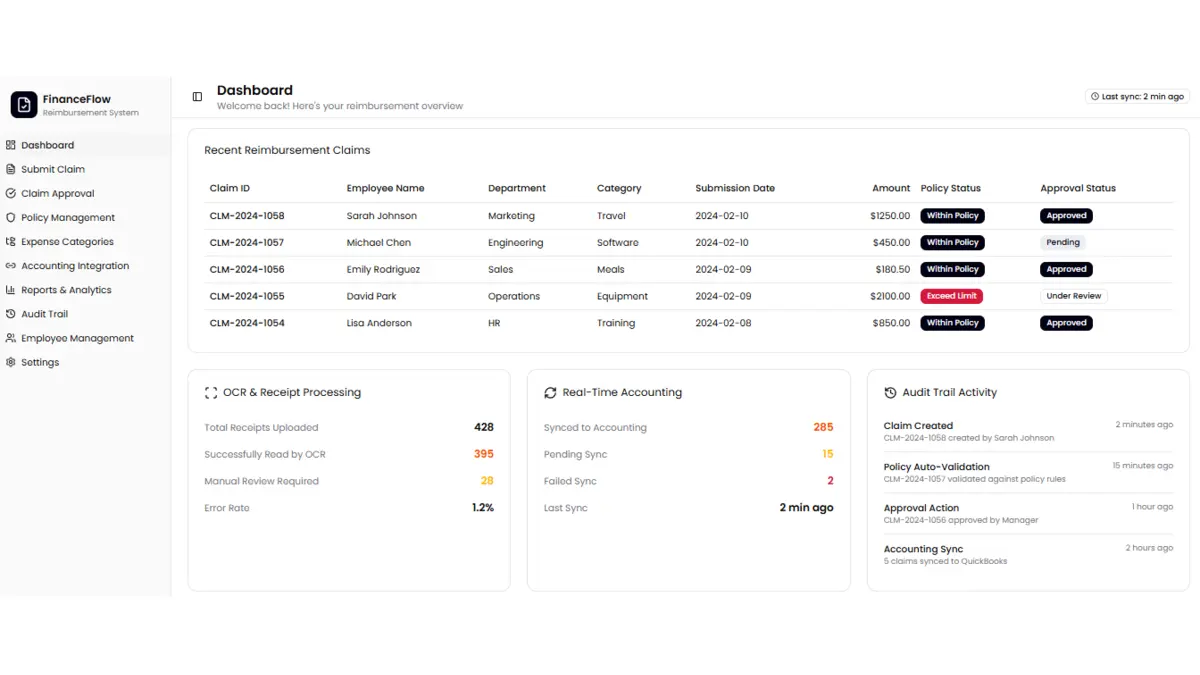Toggle the sidebar collapse icon
Image resolution: width=1200 pixels, height=675 pixels.
tap(197, 97)
